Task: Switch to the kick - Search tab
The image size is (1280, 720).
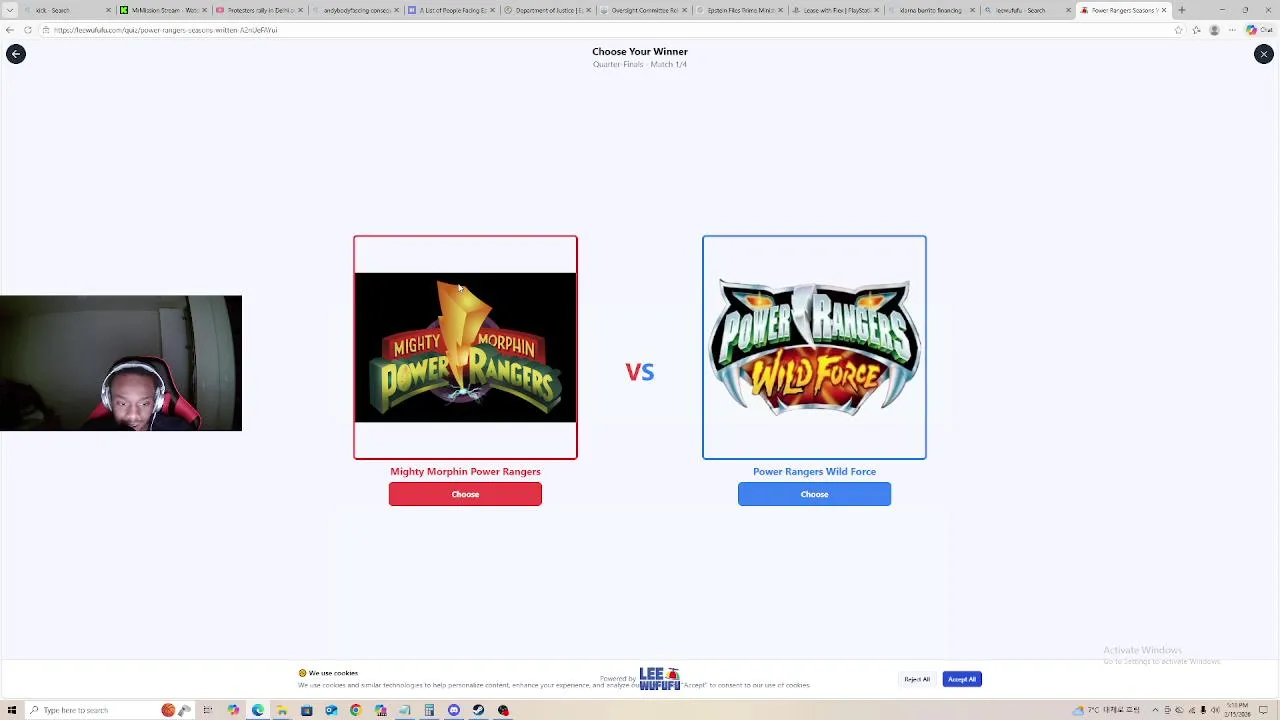Action: pos(65,10)
